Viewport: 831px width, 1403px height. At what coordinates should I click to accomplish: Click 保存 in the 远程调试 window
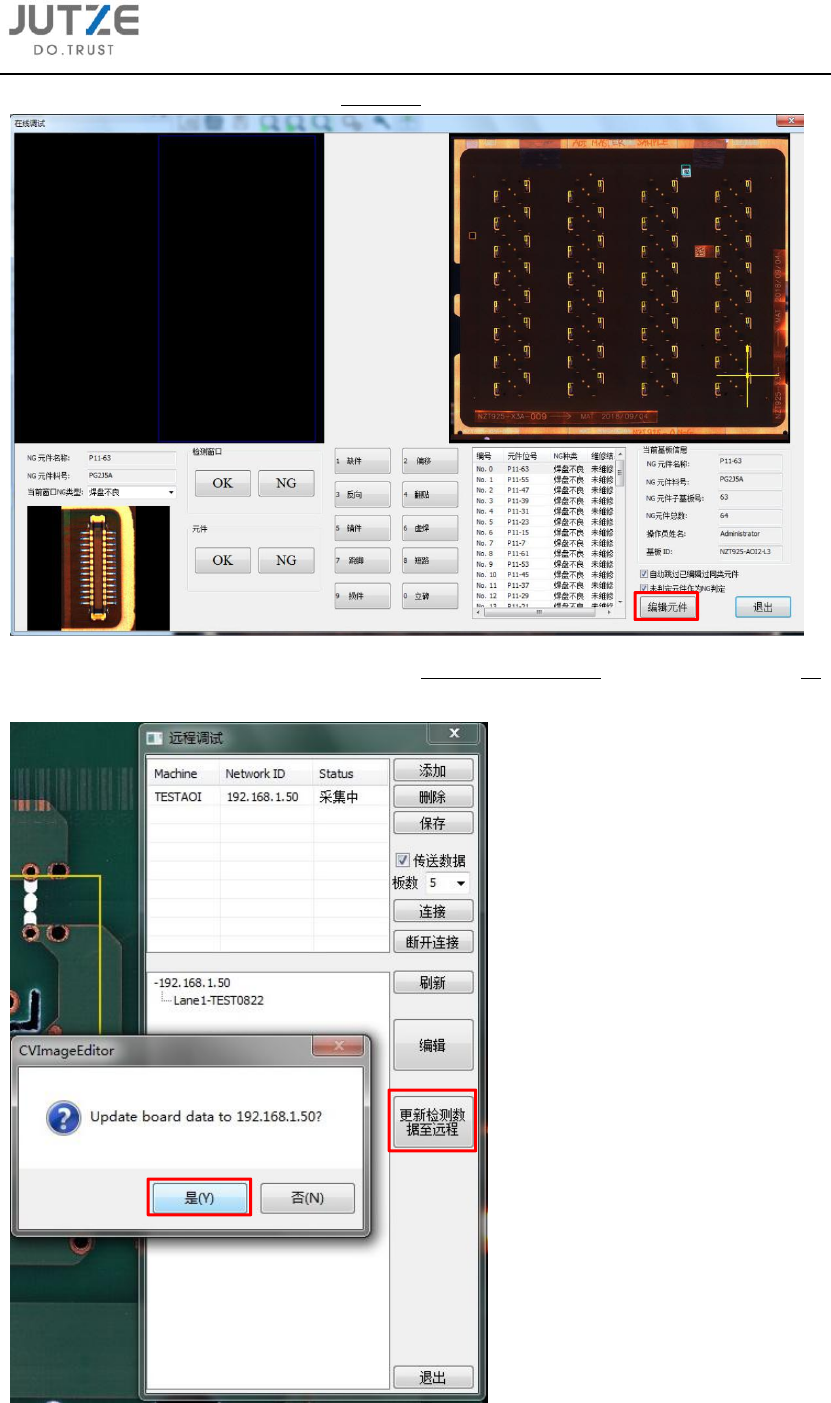[x=433, y=824]
